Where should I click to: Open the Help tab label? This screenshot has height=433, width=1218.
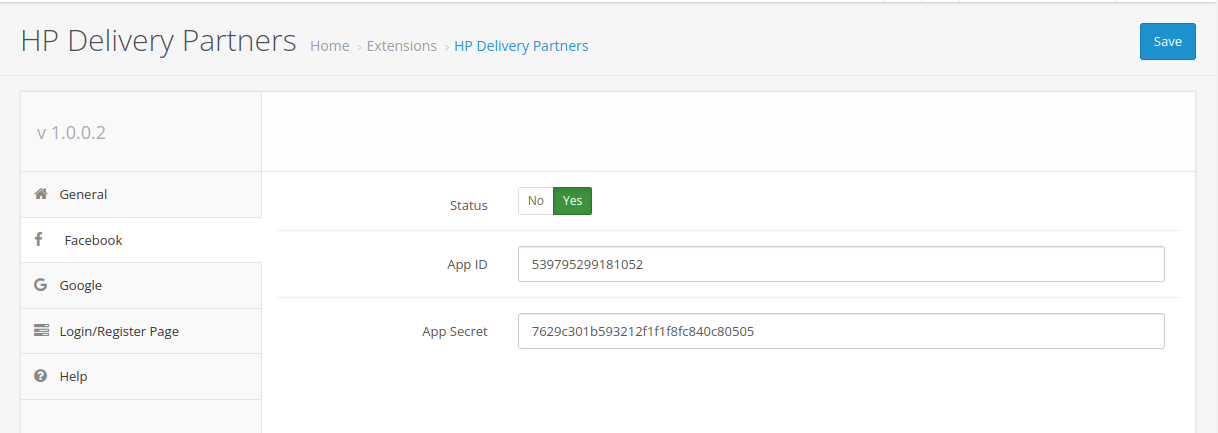click(73, 376)
